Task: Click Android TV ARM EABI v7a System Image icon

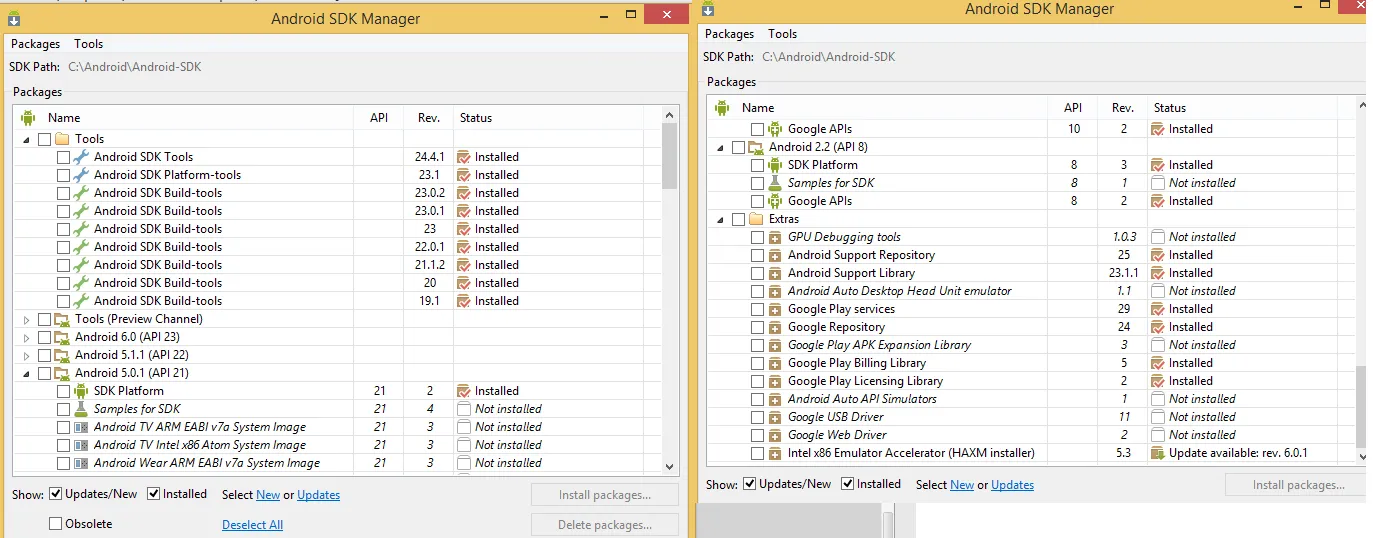Action: [x=81, y=427]
